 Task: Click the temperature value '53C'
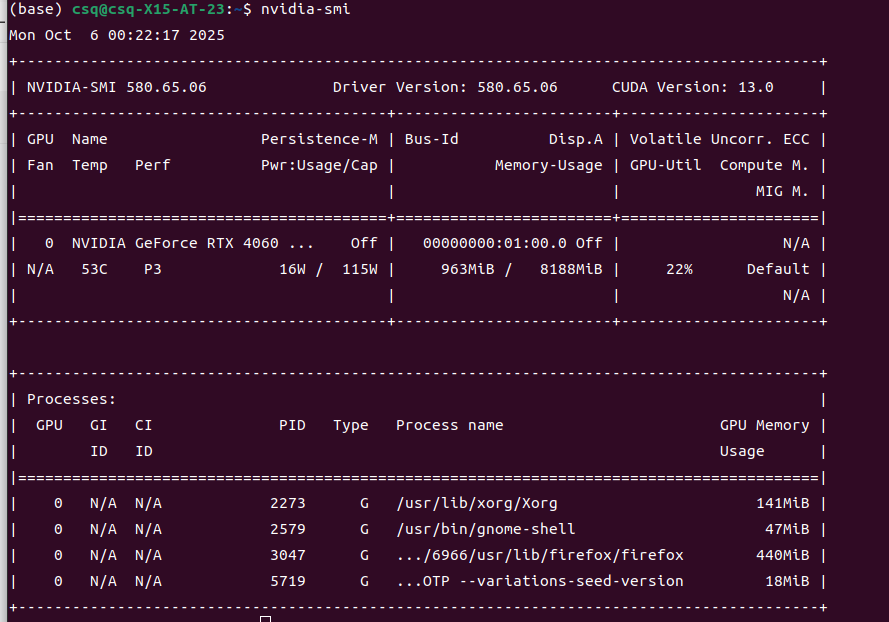(x=94, y=269)
